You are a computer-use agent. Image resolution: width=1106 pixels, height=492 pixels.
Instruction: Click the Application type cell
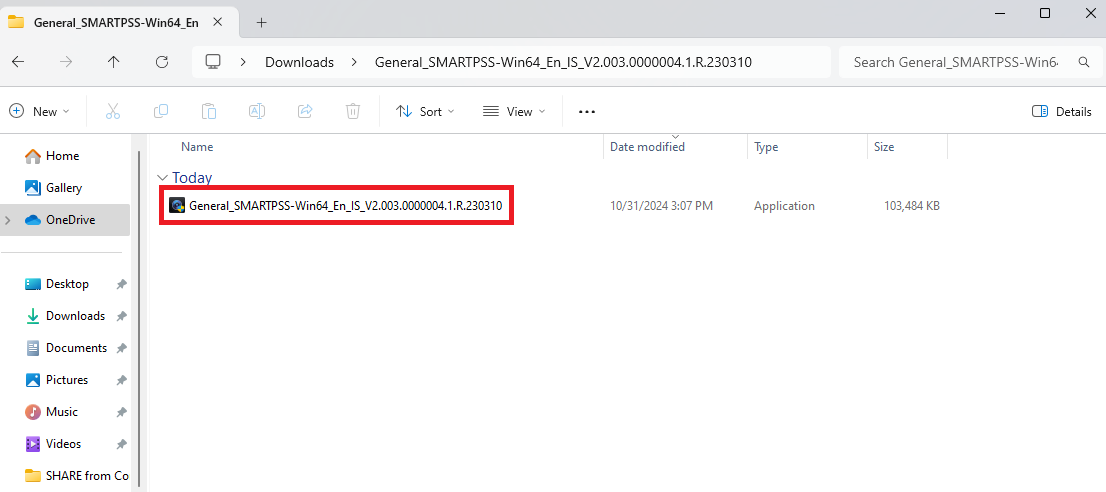click(784, 206)
